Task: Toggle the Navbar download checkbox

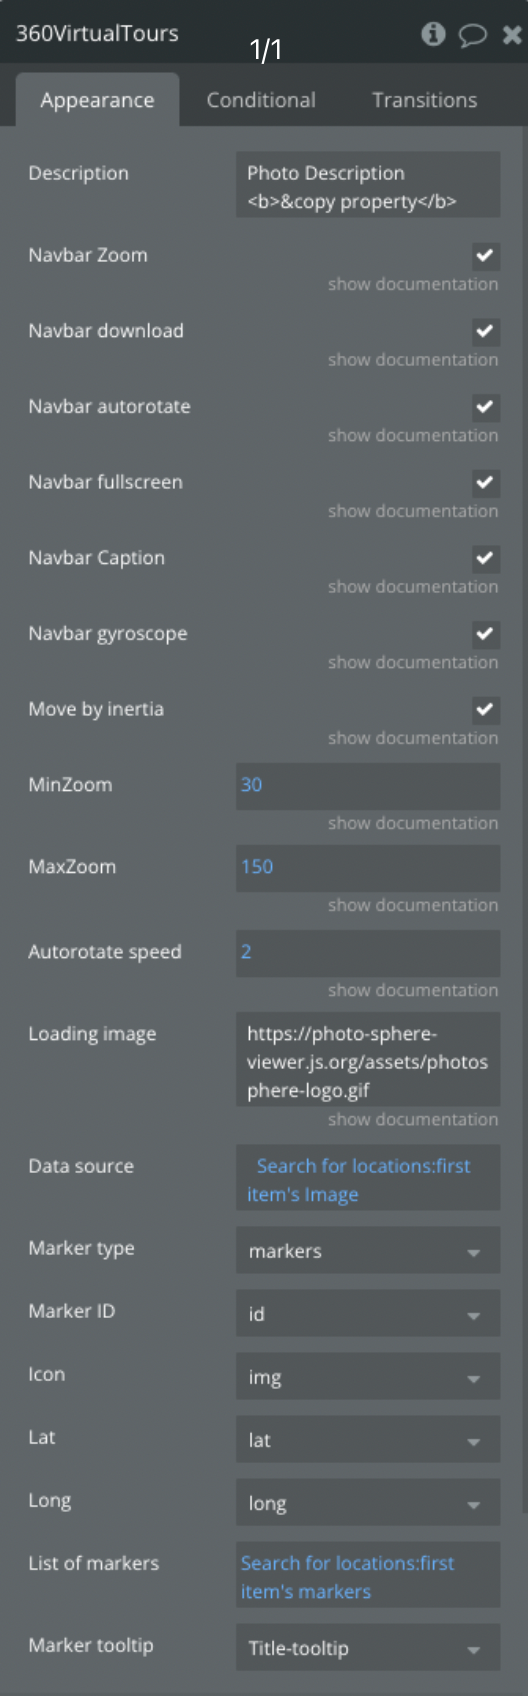Action: 485,331
